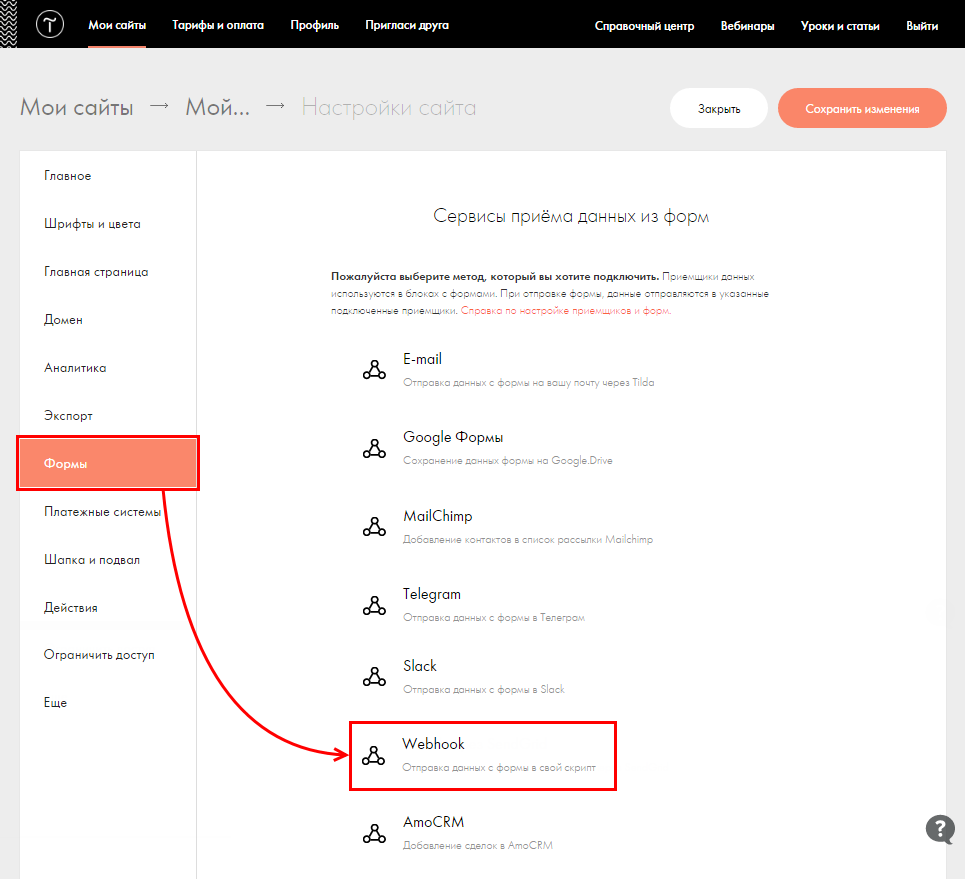
Task: Click the Slack service icon
Action: [x=373, y=677]
